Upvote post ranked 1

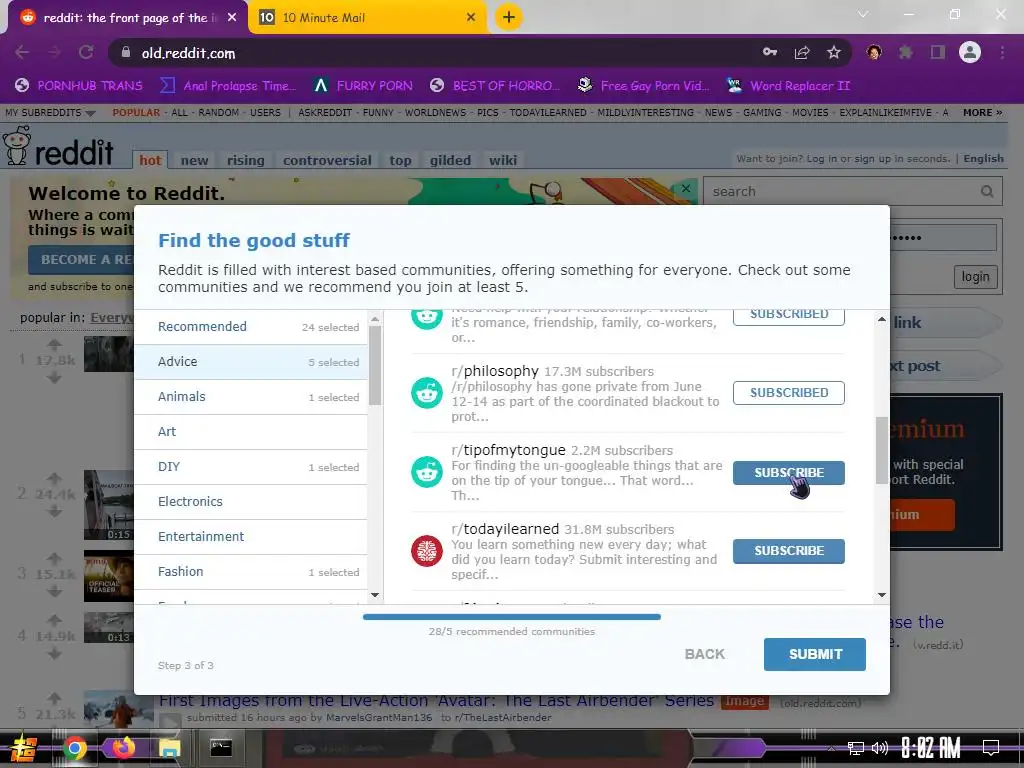54,344
